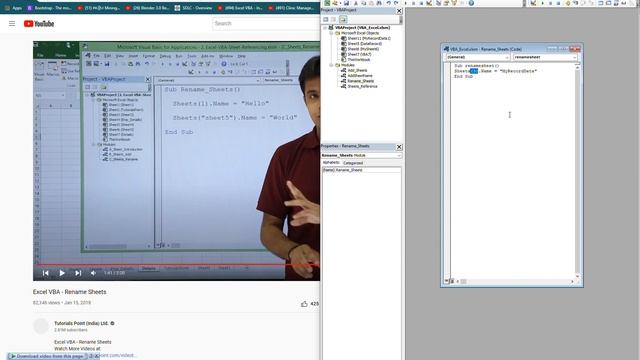
Task: Toggle Design Mode in the first toolbar
Action: 429,3
